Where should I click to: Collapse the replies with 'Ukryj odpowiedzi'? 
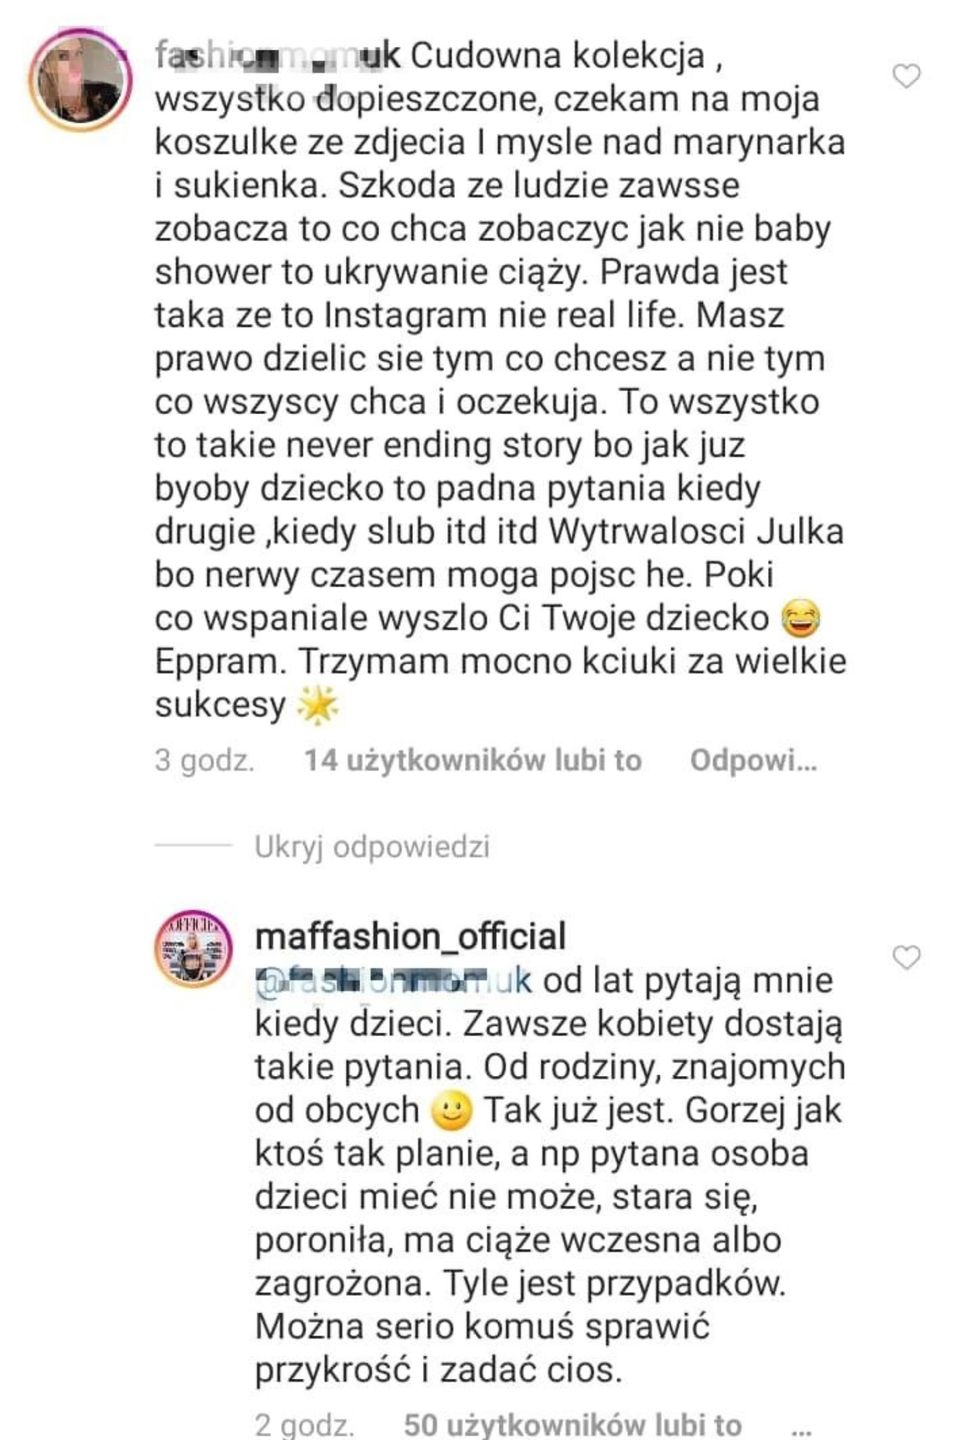point(372,847)
